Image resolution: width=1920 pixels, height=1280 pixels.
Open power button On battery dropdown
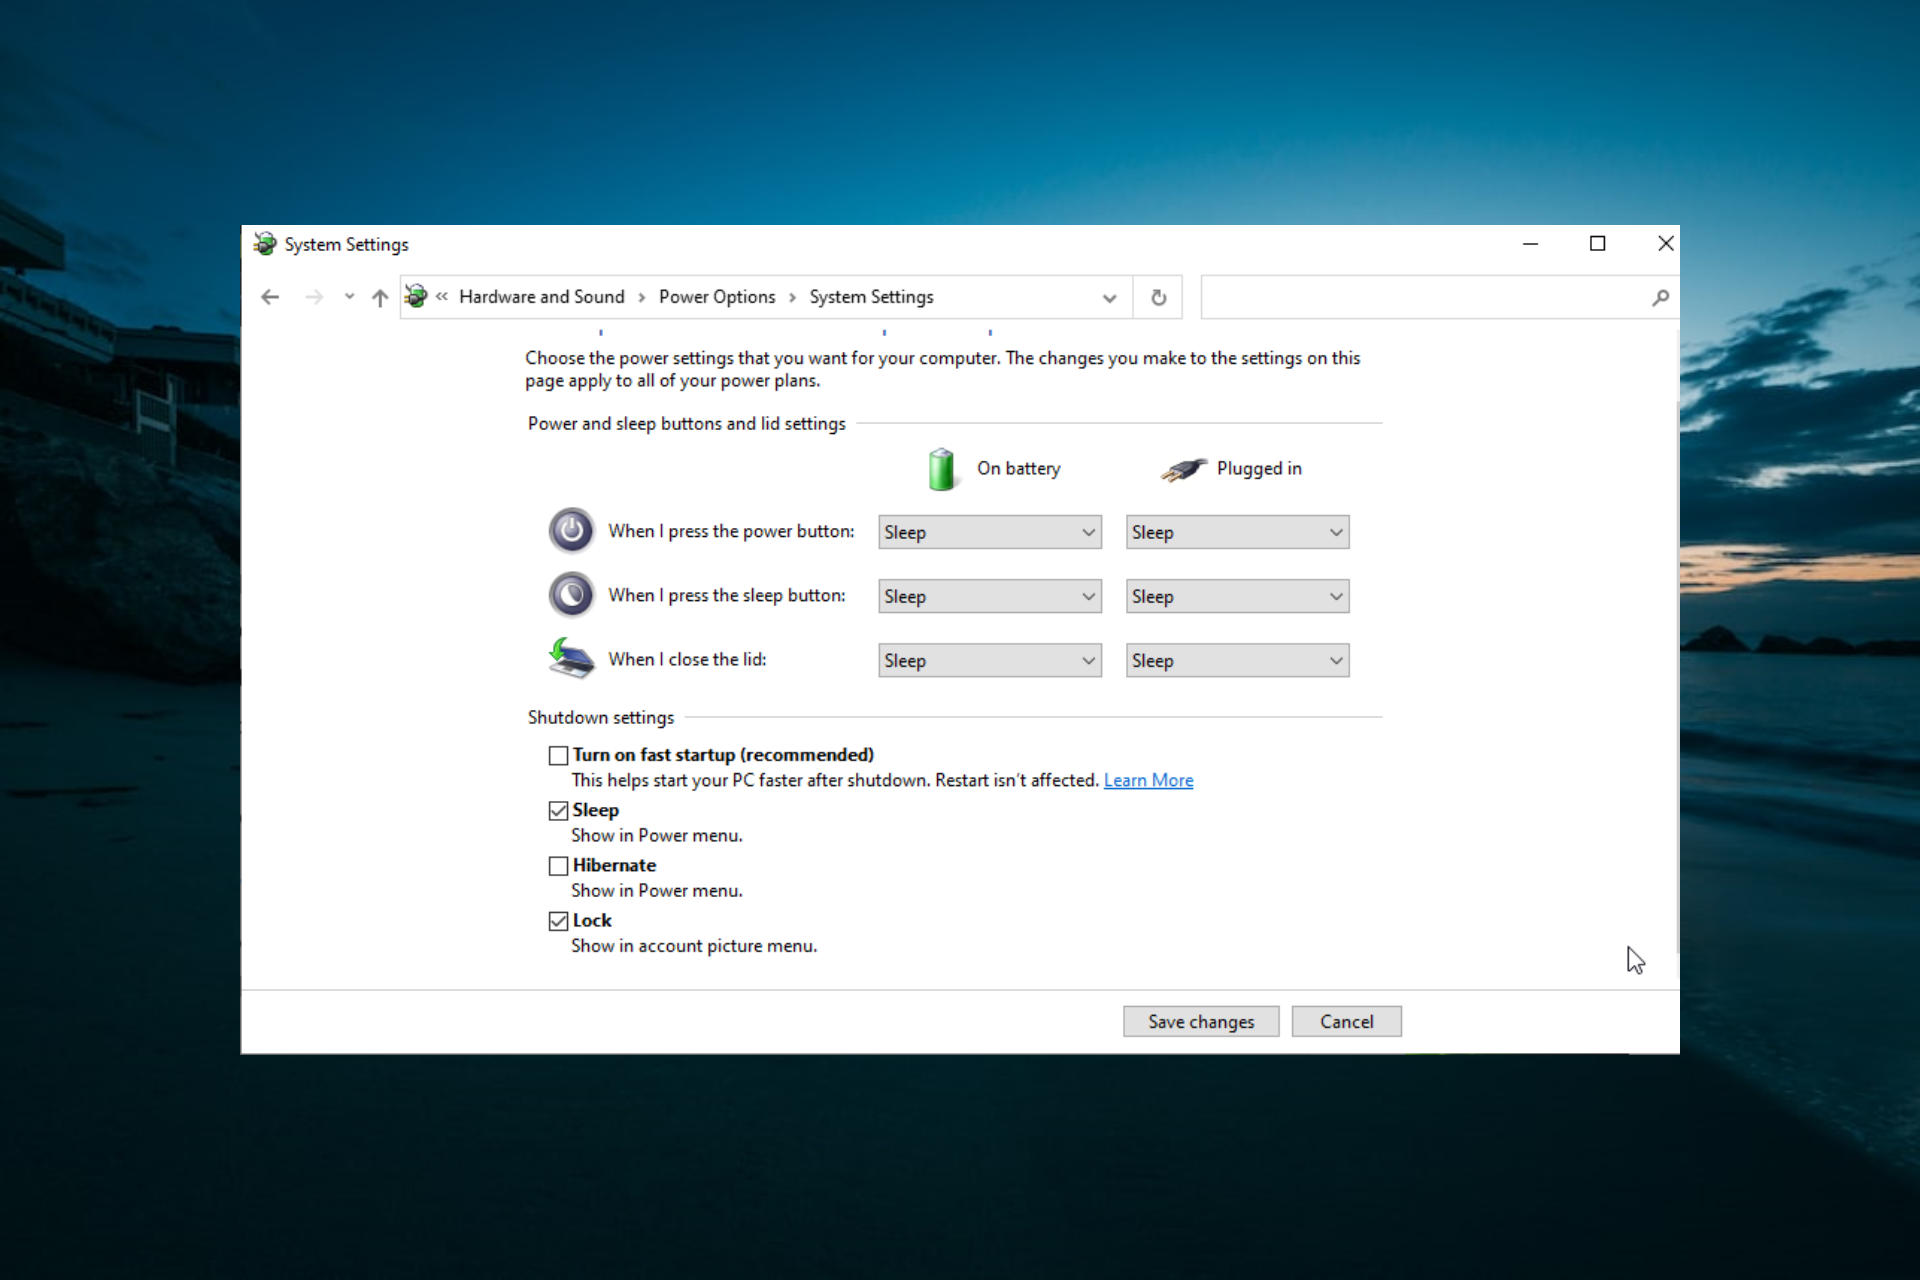click(x=989, y=532)
